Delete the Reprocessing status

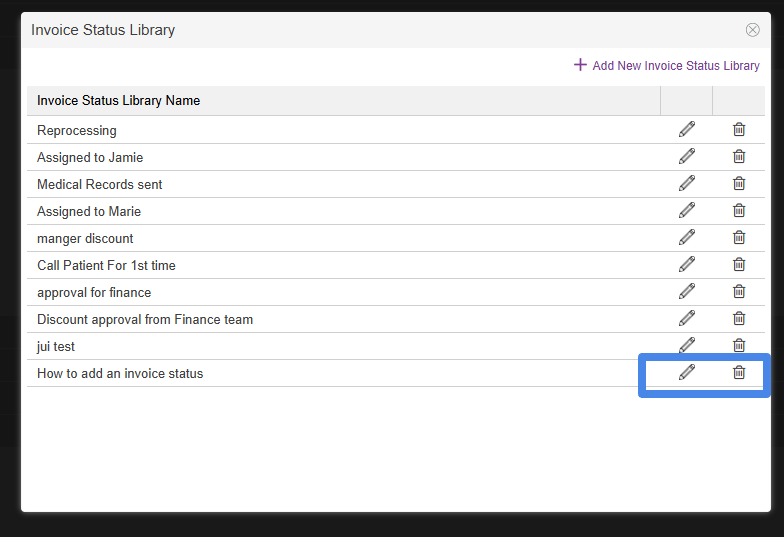pyautogui.click(x=739, y=129)
